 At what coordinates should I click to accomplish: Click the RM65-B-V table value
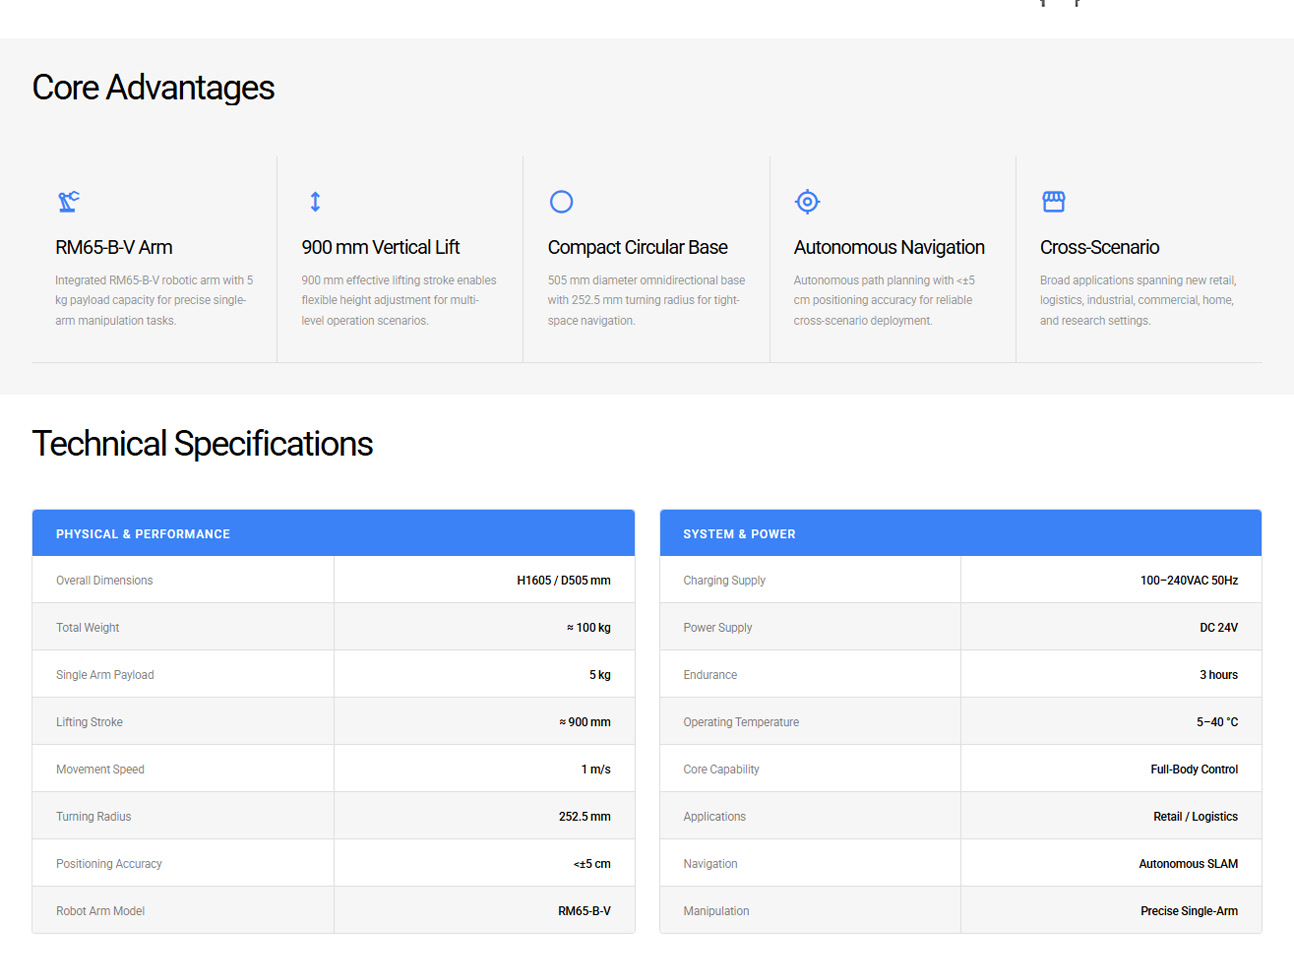[584, 911]
